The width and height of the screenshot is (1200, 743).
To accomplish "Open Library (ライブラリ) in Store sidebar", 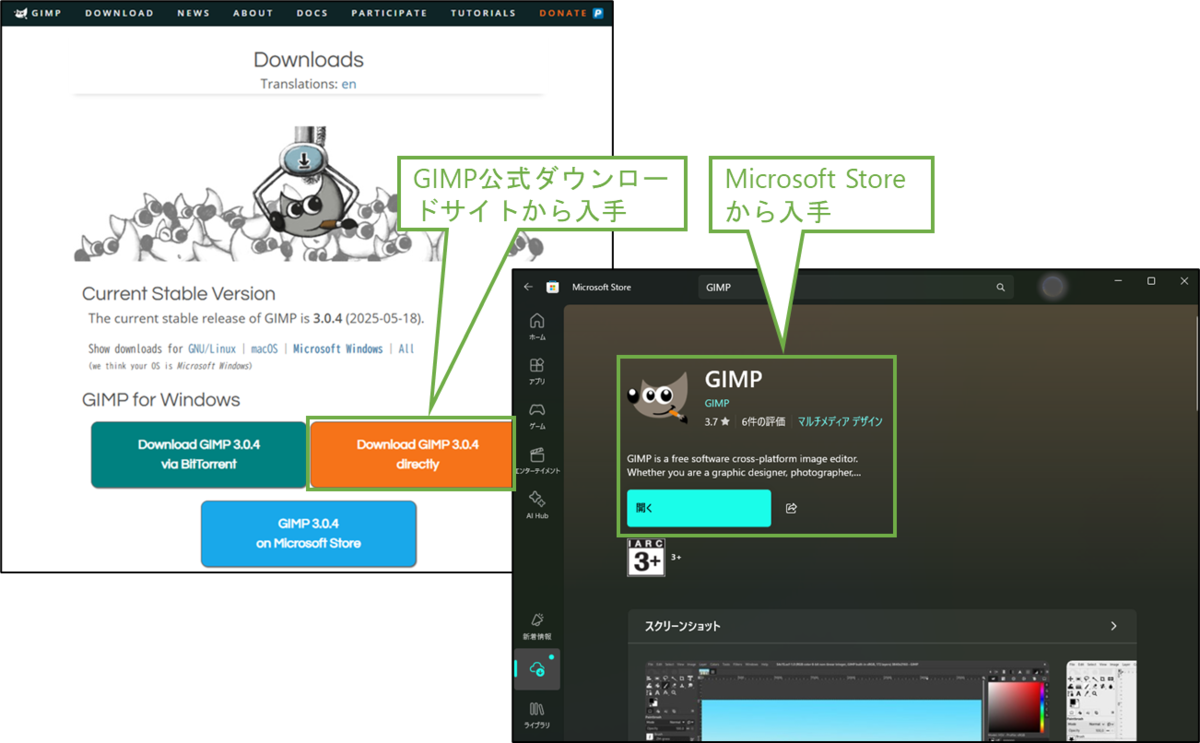I will point(537,716).
